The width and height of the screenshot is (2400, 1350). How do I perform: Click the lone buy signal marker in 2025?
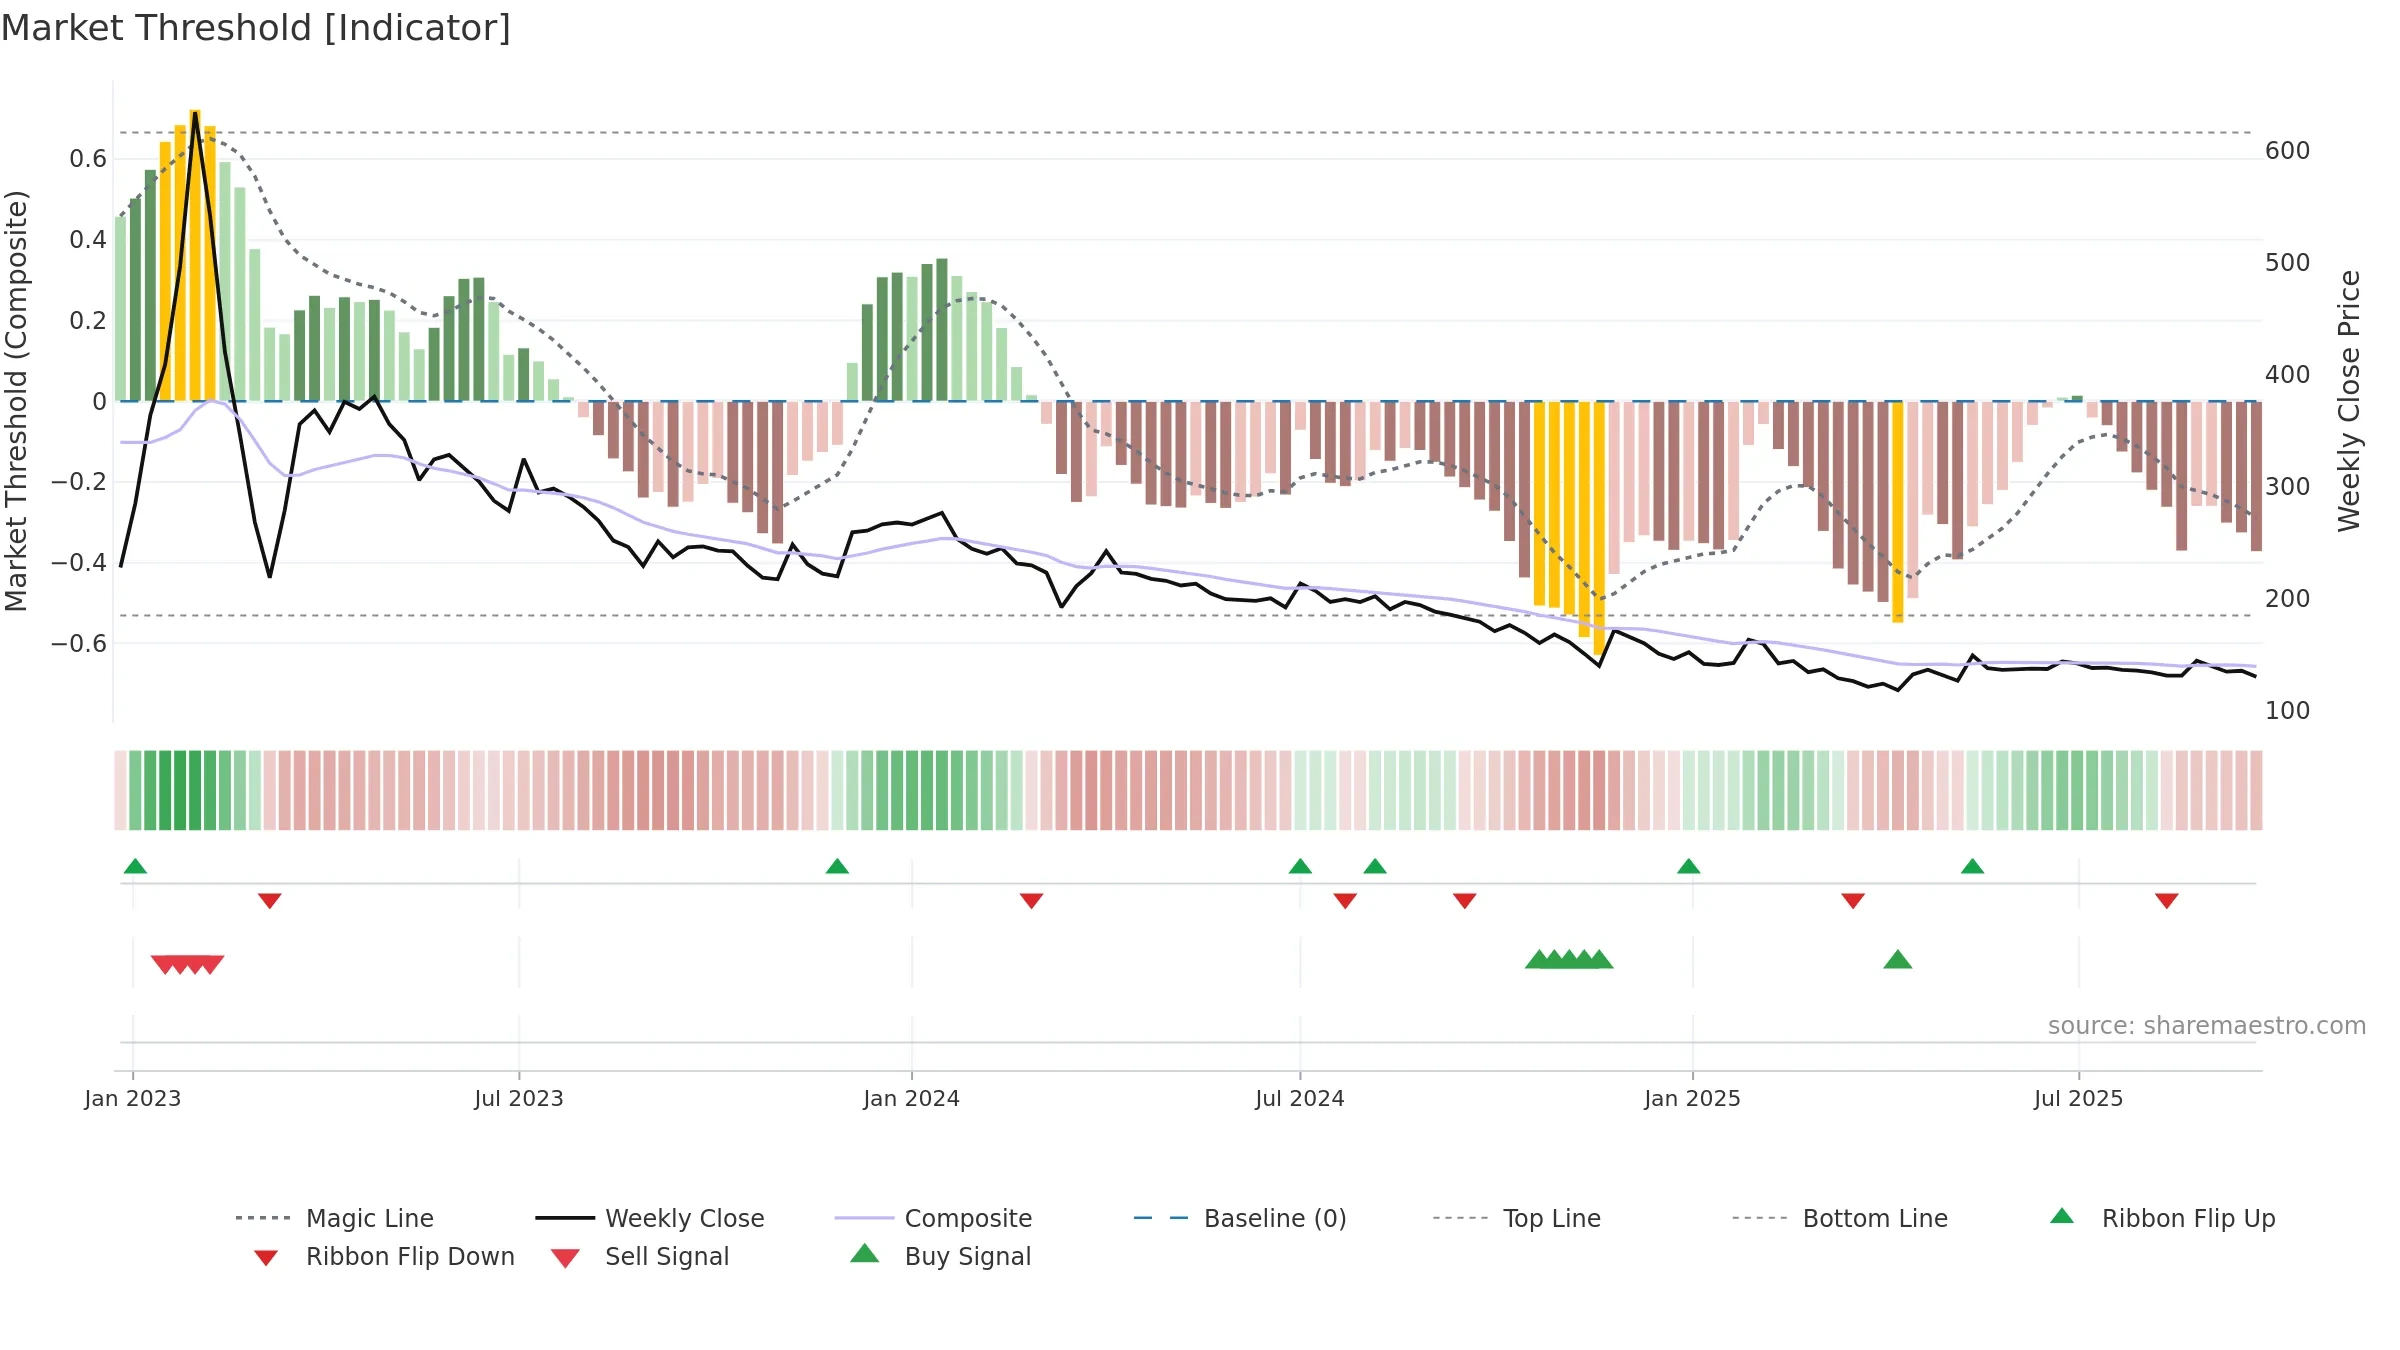1898,960
